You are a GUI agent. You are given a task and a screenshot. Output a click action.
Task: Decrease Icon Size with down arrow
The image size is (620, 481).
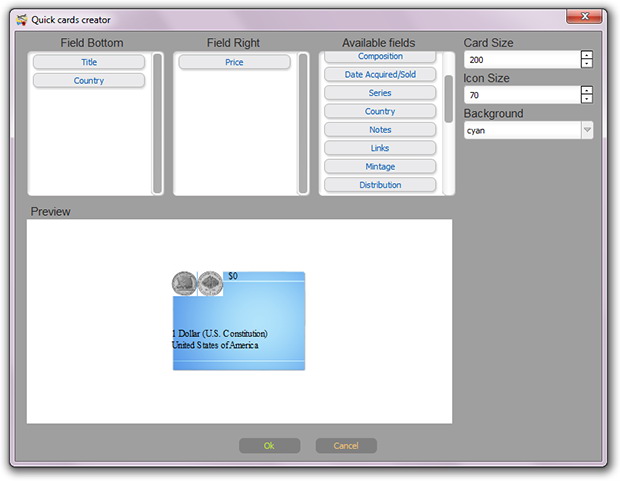pos(587,99)
